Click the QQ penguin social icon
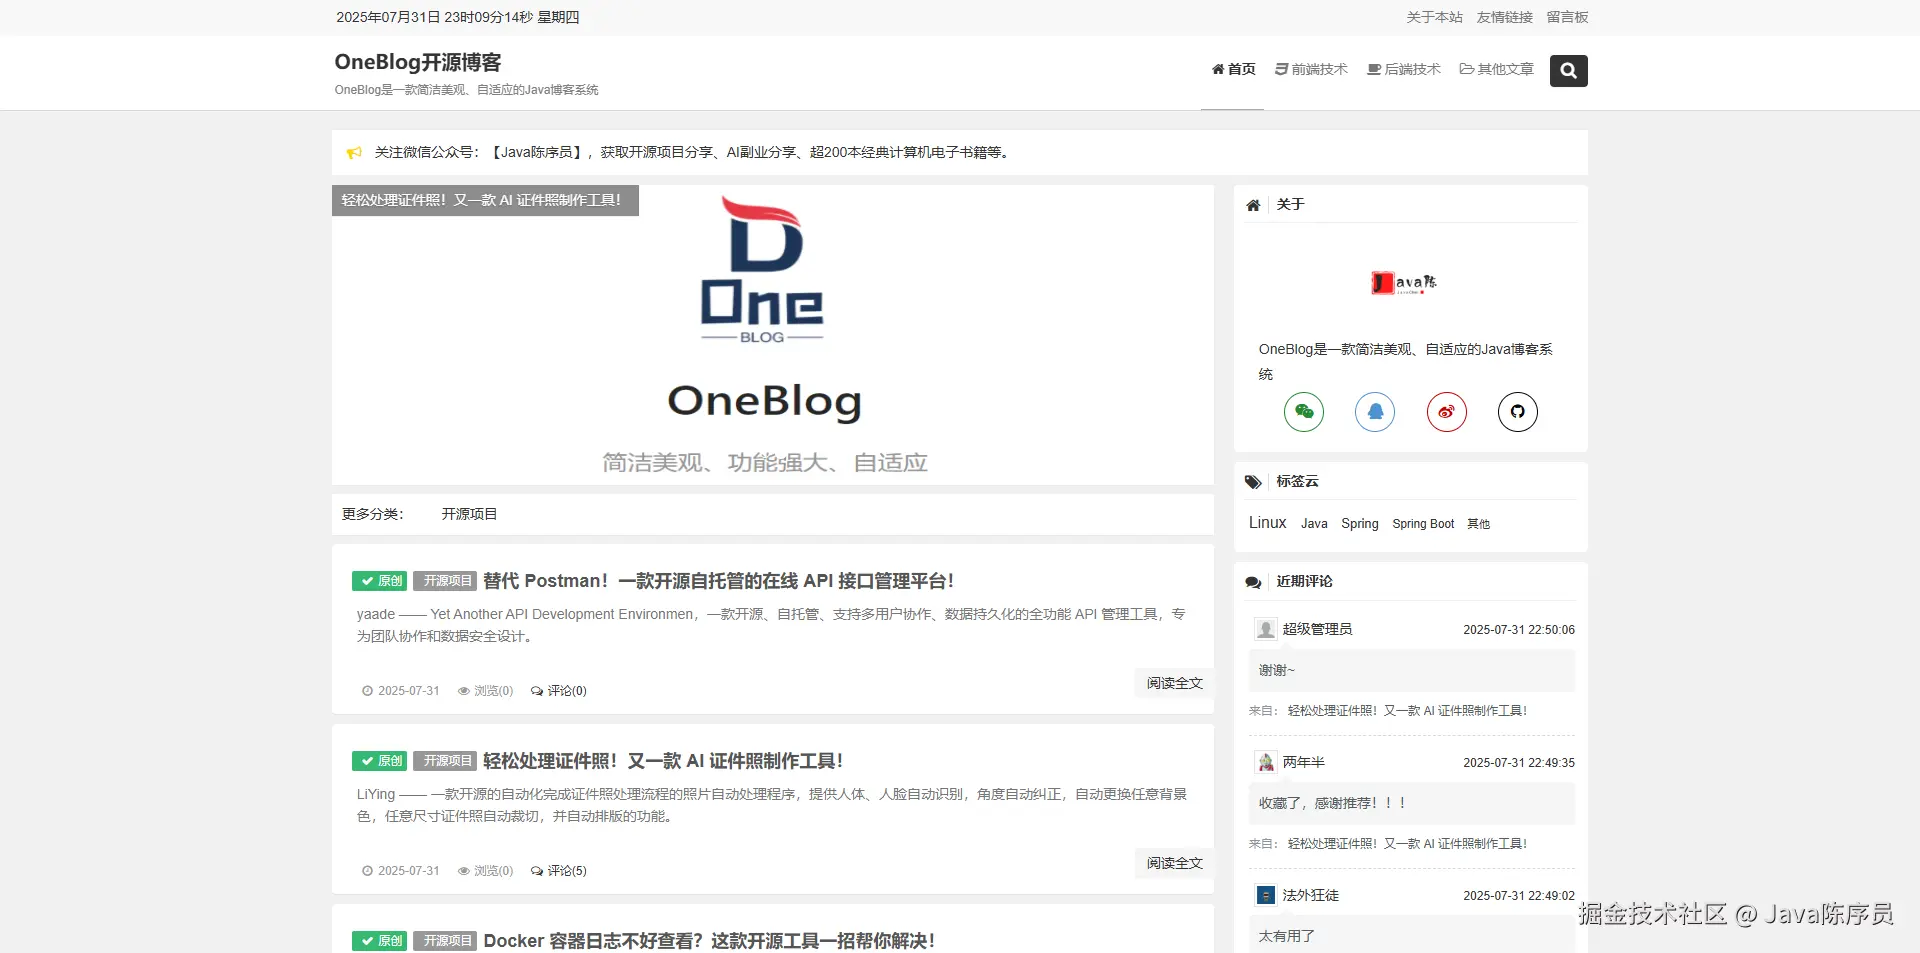Viewport: 1920px width, 953px height. point(1375,412)
